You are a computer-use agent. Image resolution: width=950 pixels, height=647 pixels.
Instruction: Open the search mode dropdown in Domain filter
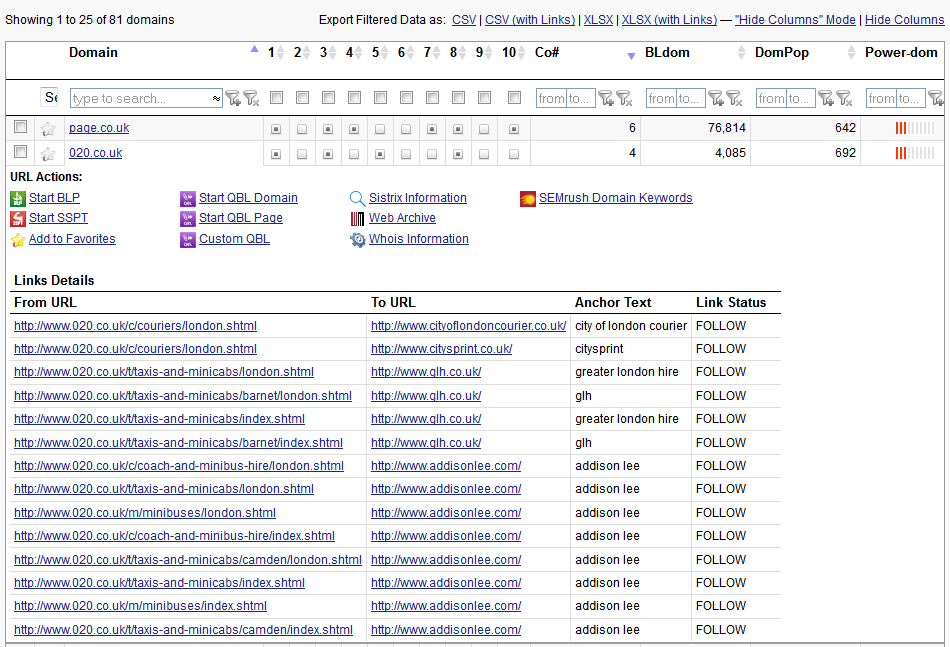pyautogui.click(x=216, y=98)
